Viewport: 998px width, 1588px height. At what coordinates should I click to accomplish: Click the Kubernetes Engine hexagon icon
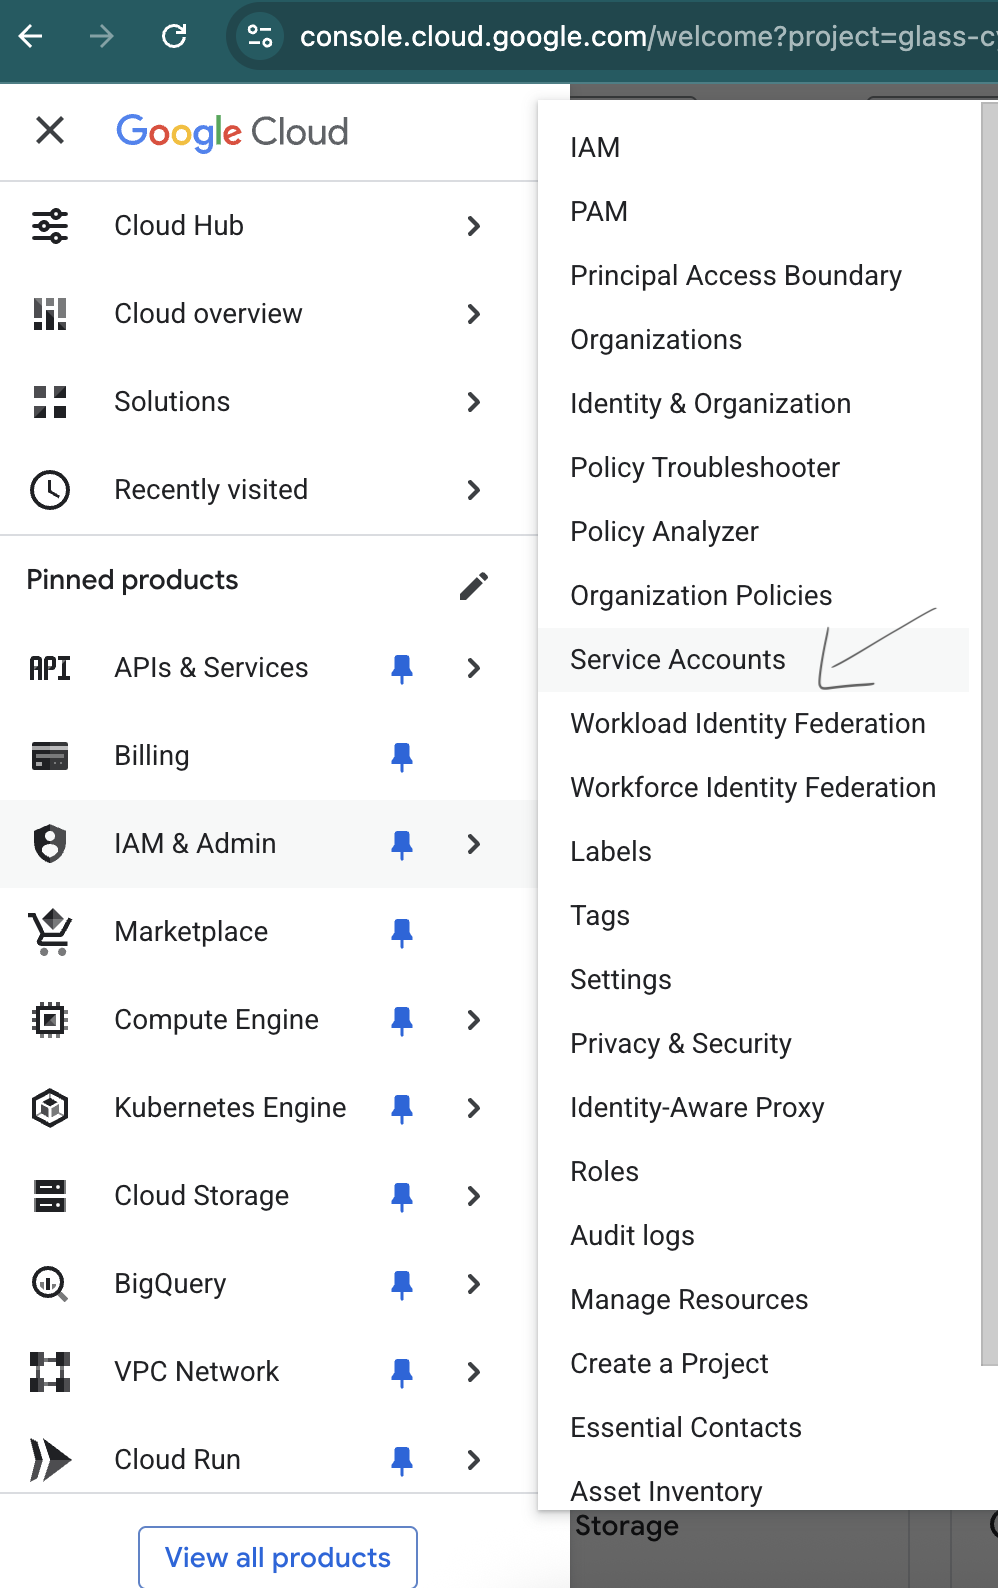click(50, 1108)
